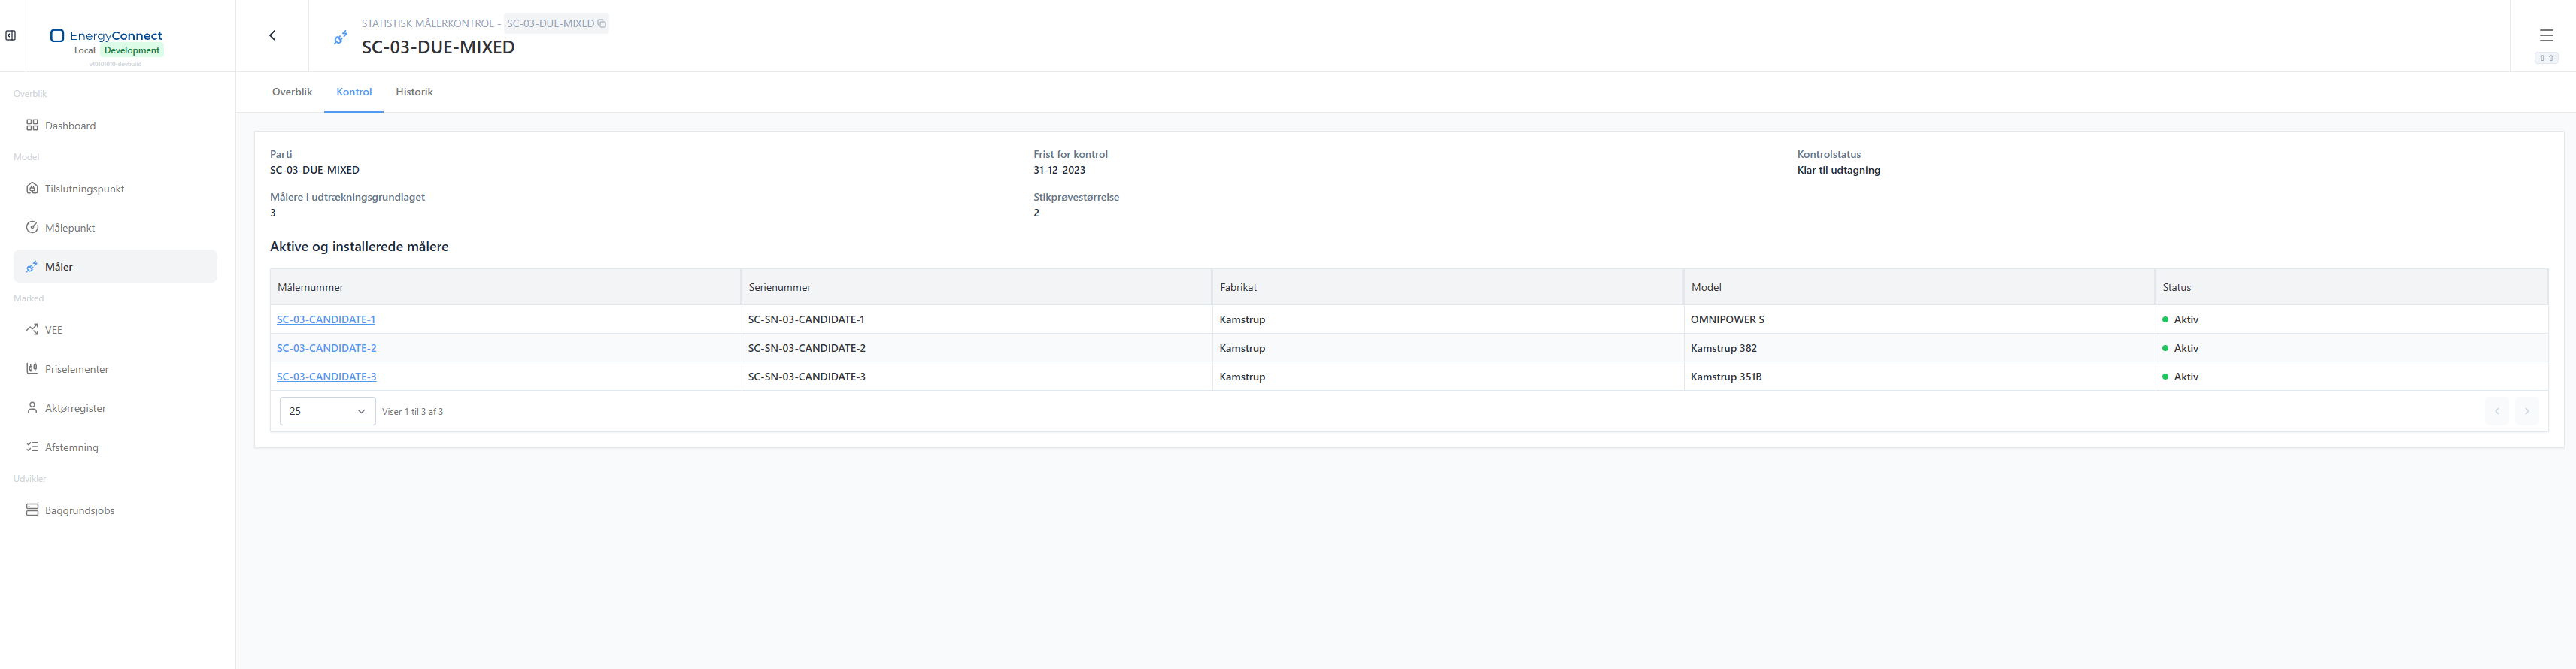The image size is (2576, 669).
Task: Open meter link SC-03-CANDIDATE-2
Action: [x=327, y=348]
